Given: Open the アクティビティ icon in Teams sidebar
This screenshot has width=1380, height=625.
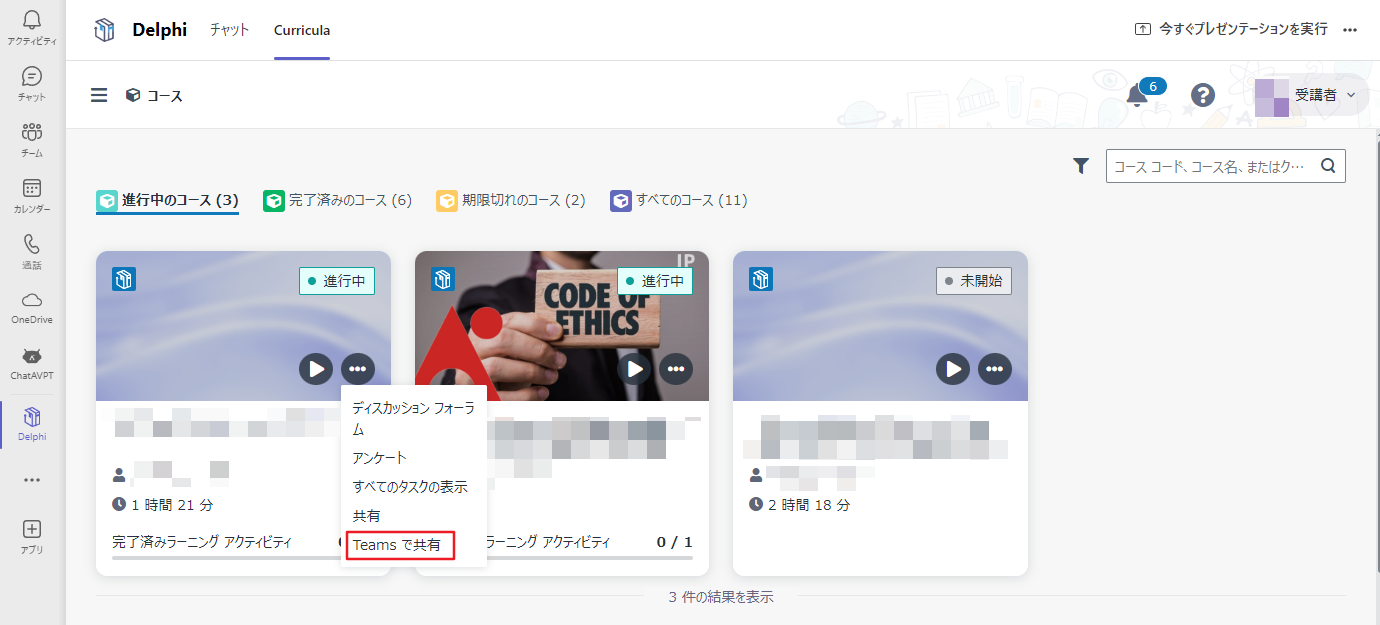Looking at the screenshot, I should pyautogui.click(x=30, y=24).
